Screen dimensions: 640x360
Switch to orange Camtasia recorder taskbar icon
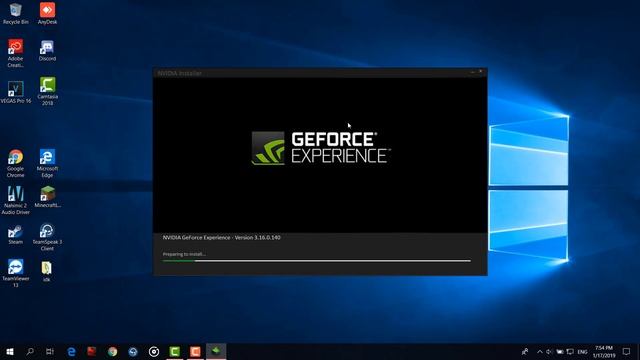click(195, 351)
